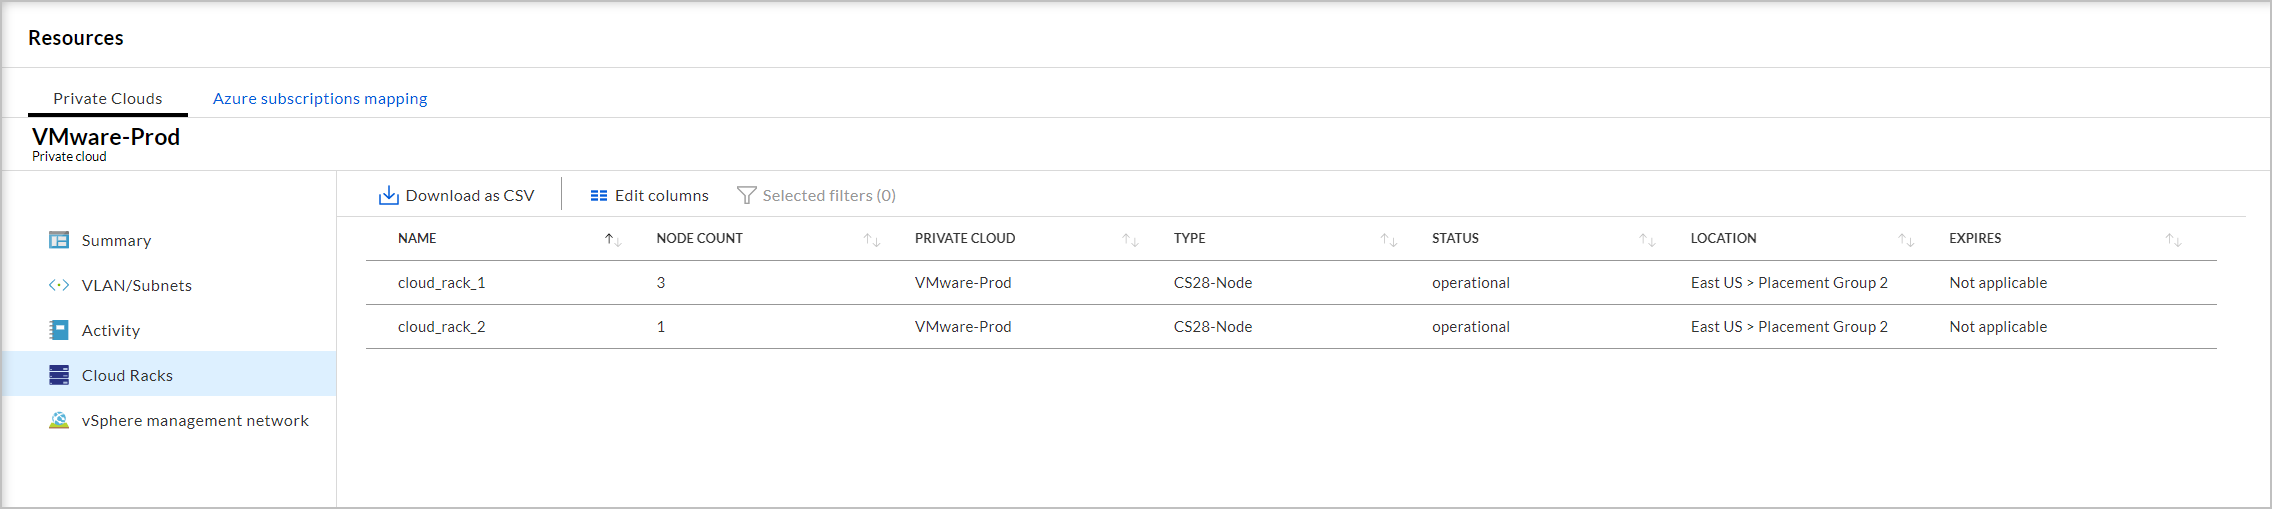Click the Activity sidebar icon

[x=59, y=330]
